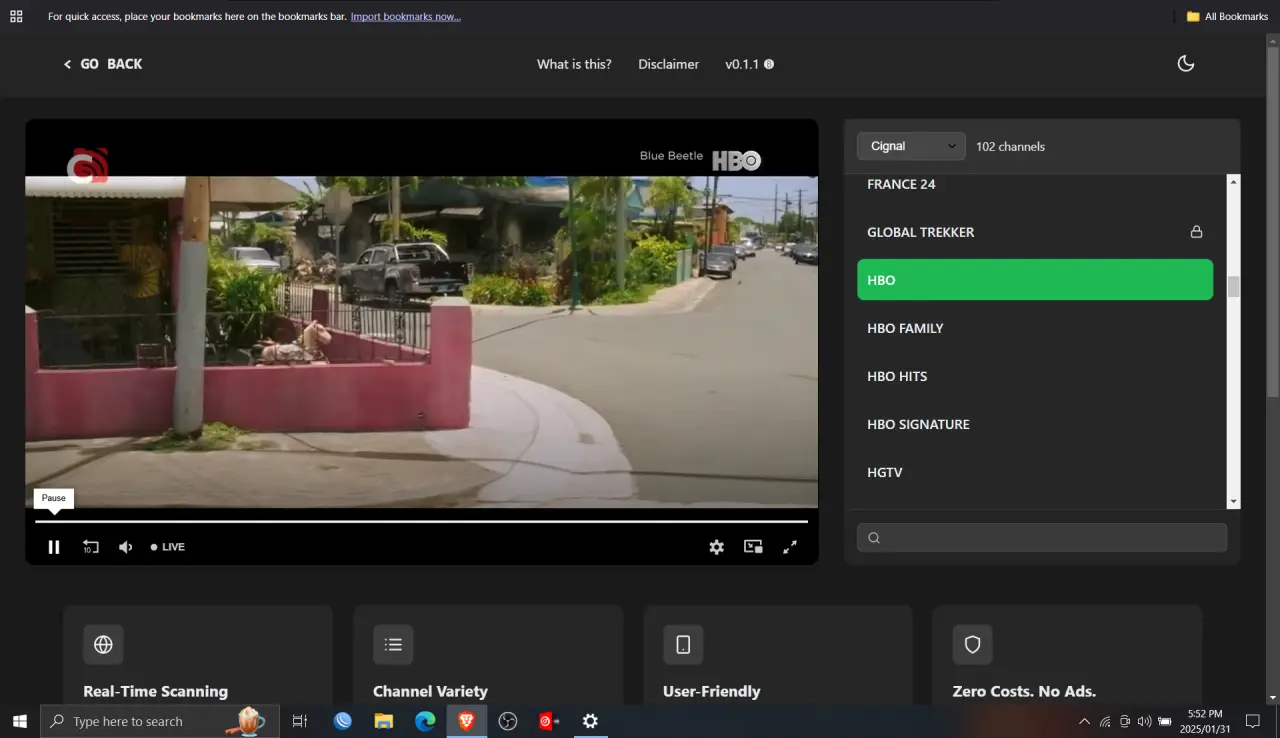The image size is (1280, 738).
Task: Choose the locked GLOBAL TREKKER channel
Action: tap(1035, 232)
